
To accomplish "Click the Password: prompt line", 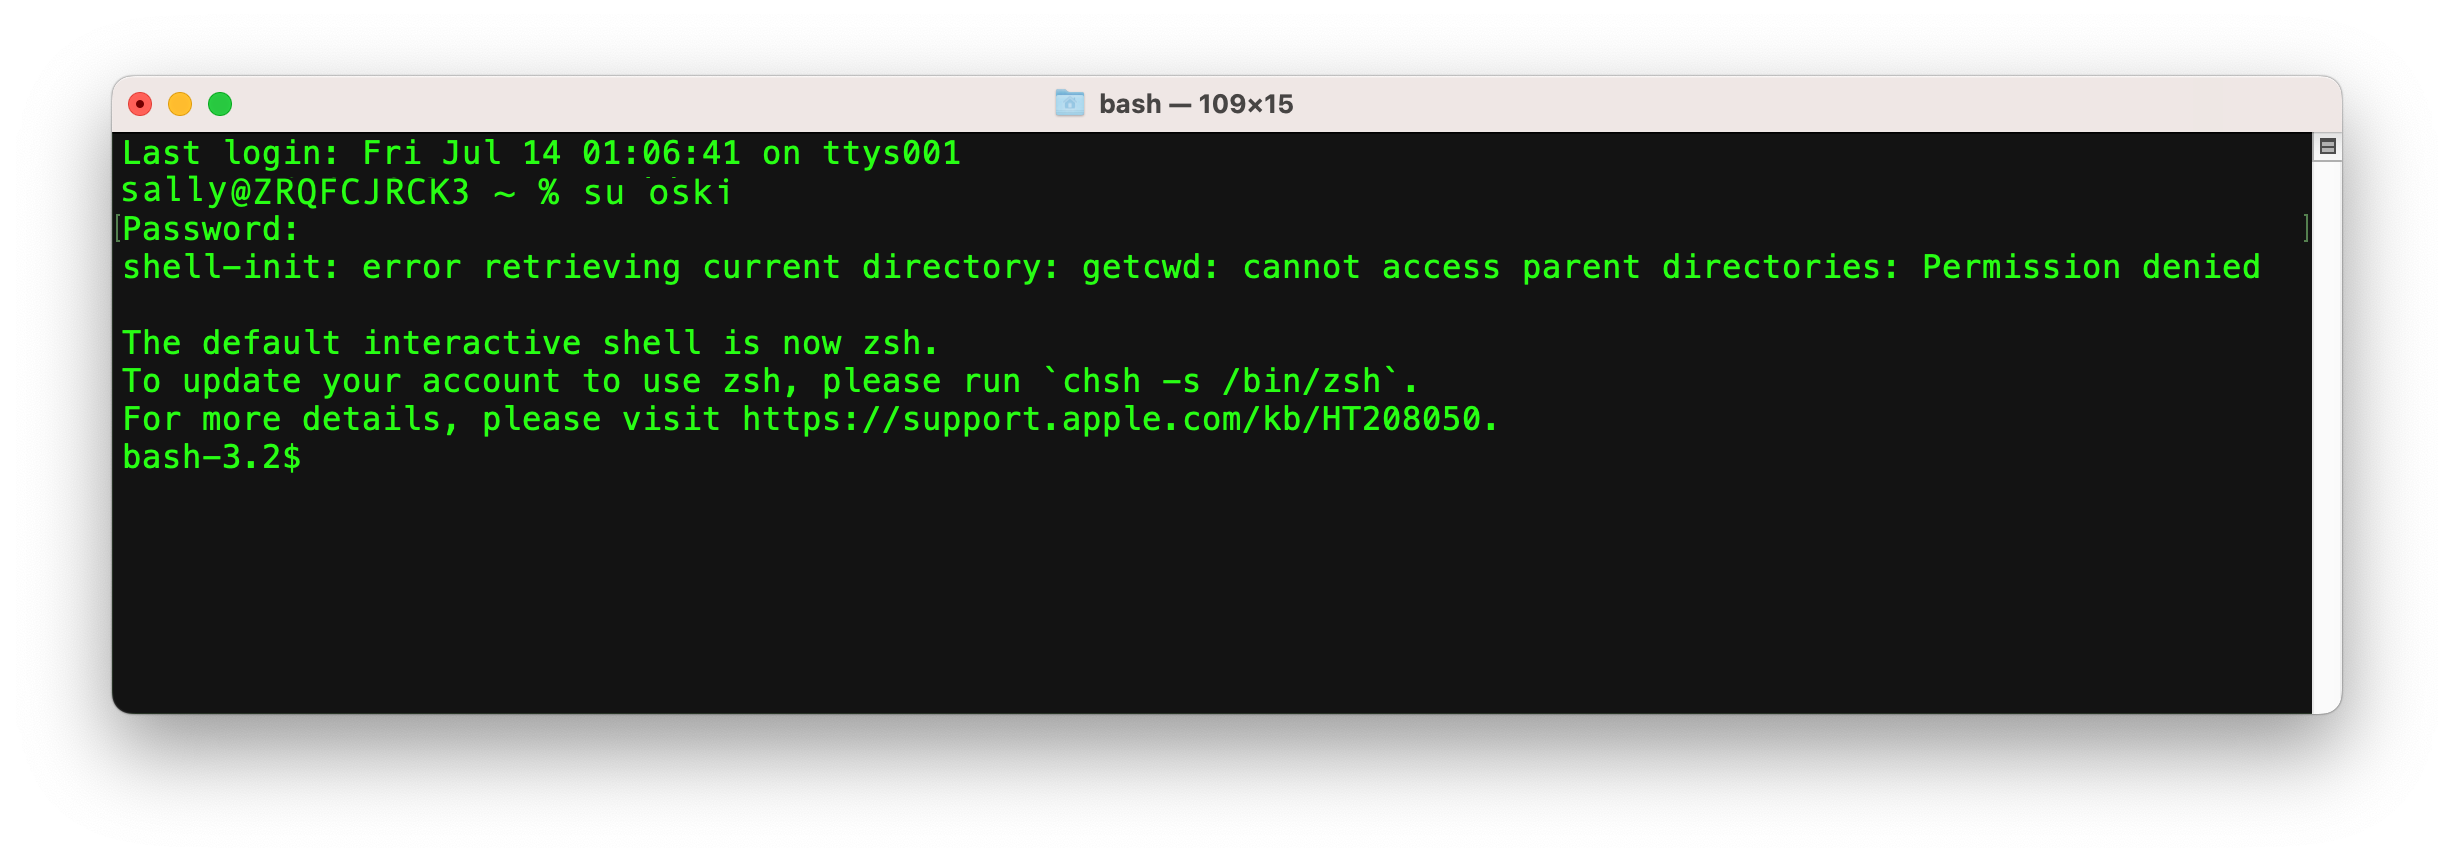I will click(210, 229).
